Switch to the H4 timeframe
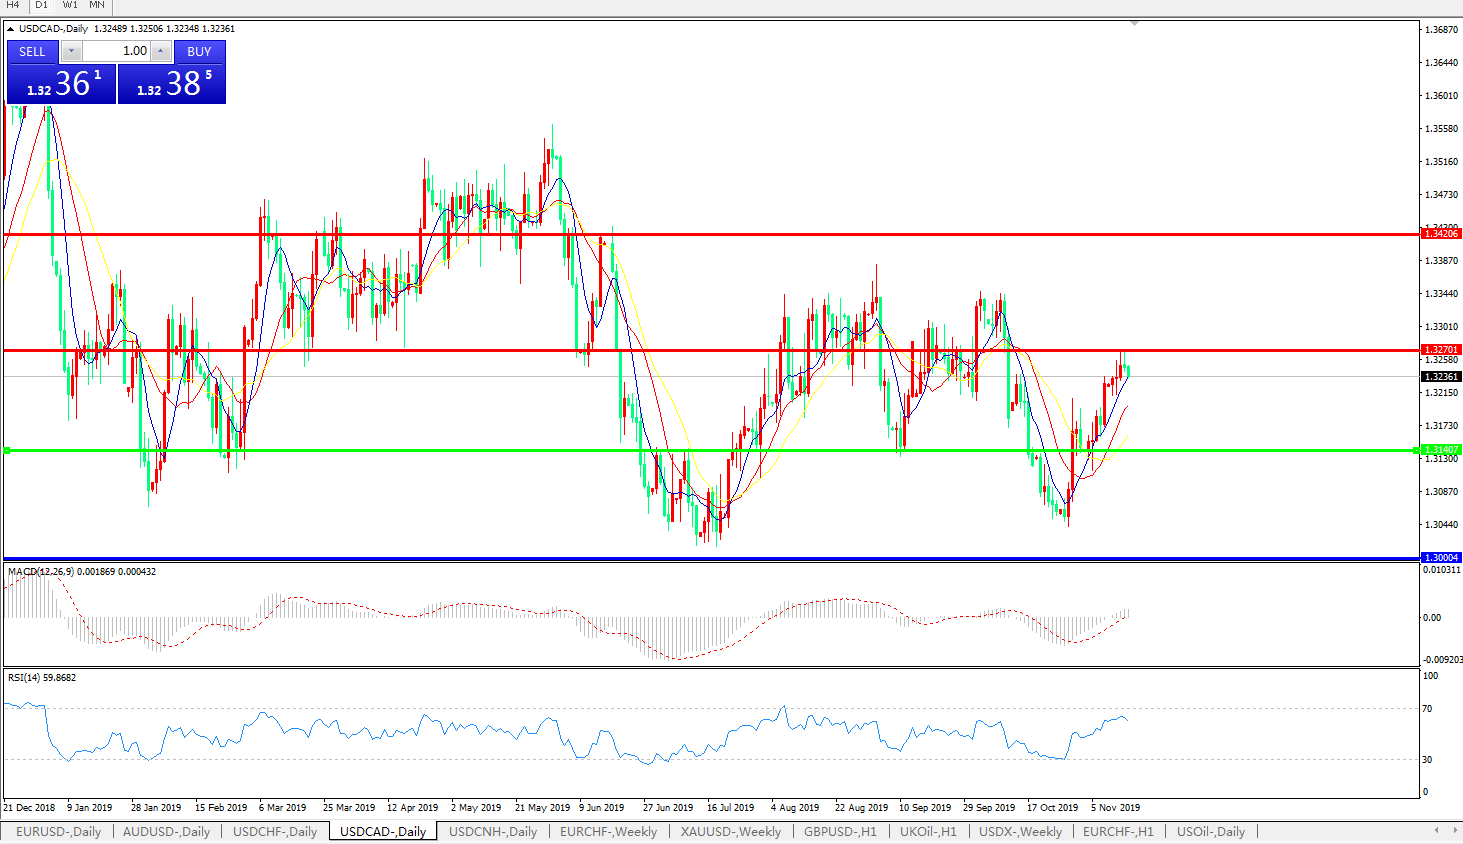 [13, 5]
